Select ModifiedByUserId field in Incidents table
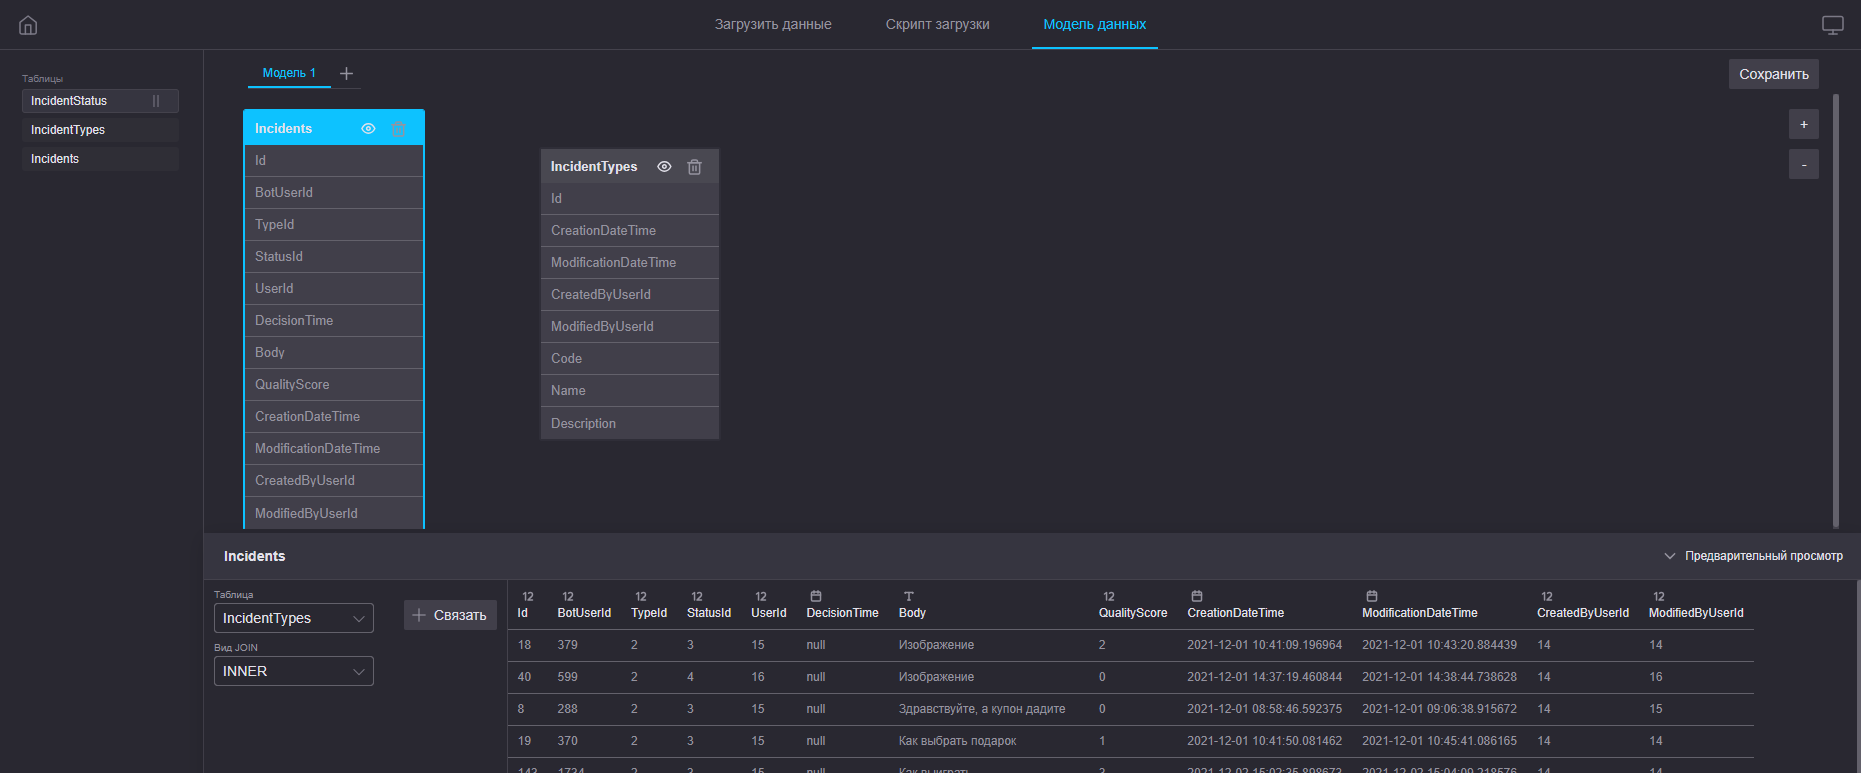1861x773 pixels. pyautogui.click(x=334, y=513)
